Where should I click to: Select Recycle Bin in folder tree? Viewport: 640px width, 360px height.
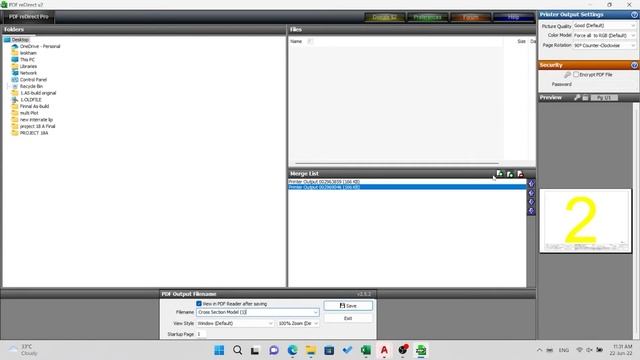coord(31,87)
